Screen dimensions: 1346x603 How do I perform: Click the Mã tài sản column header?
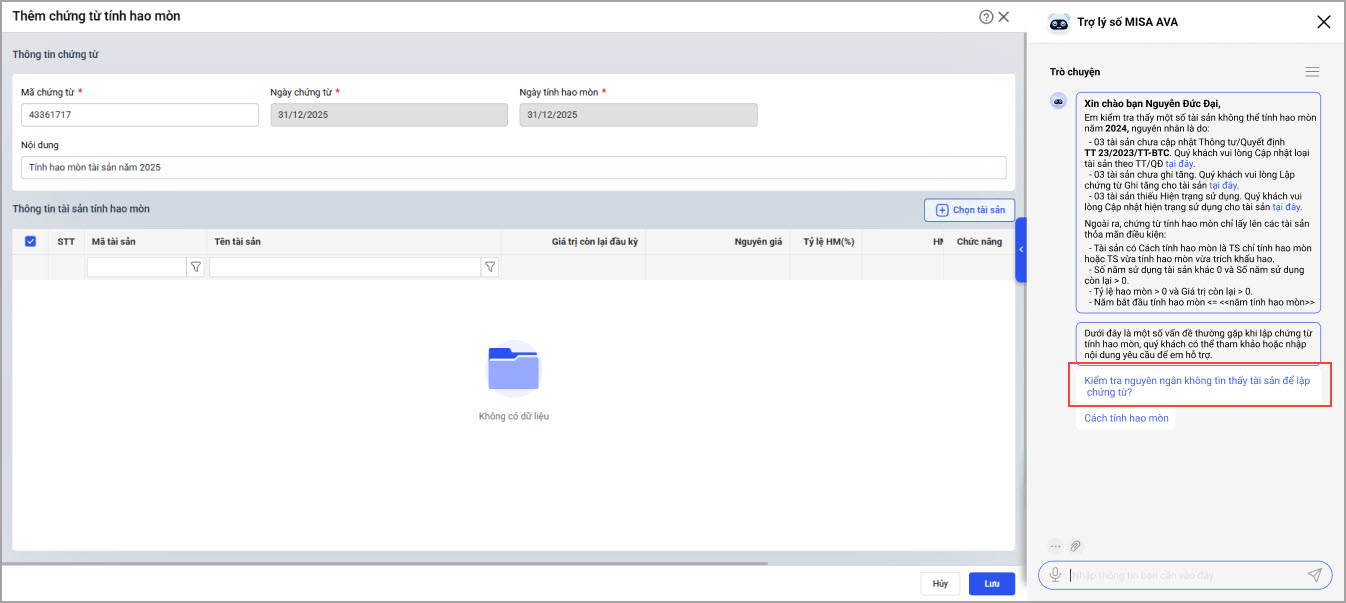coord(113,241)
